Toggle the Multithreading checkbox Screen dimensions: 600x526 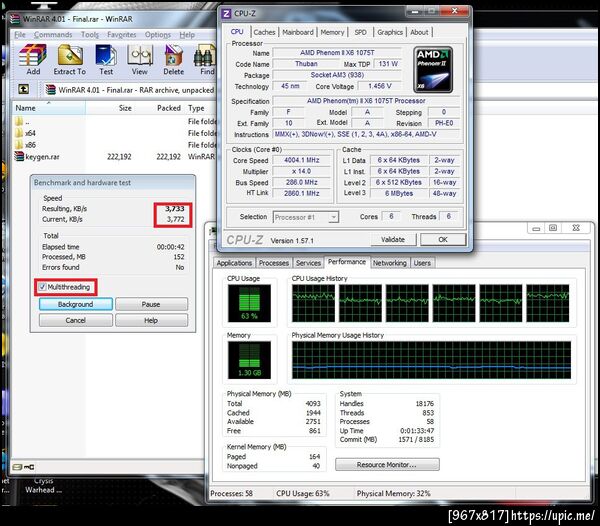click(x=42, y=287)
